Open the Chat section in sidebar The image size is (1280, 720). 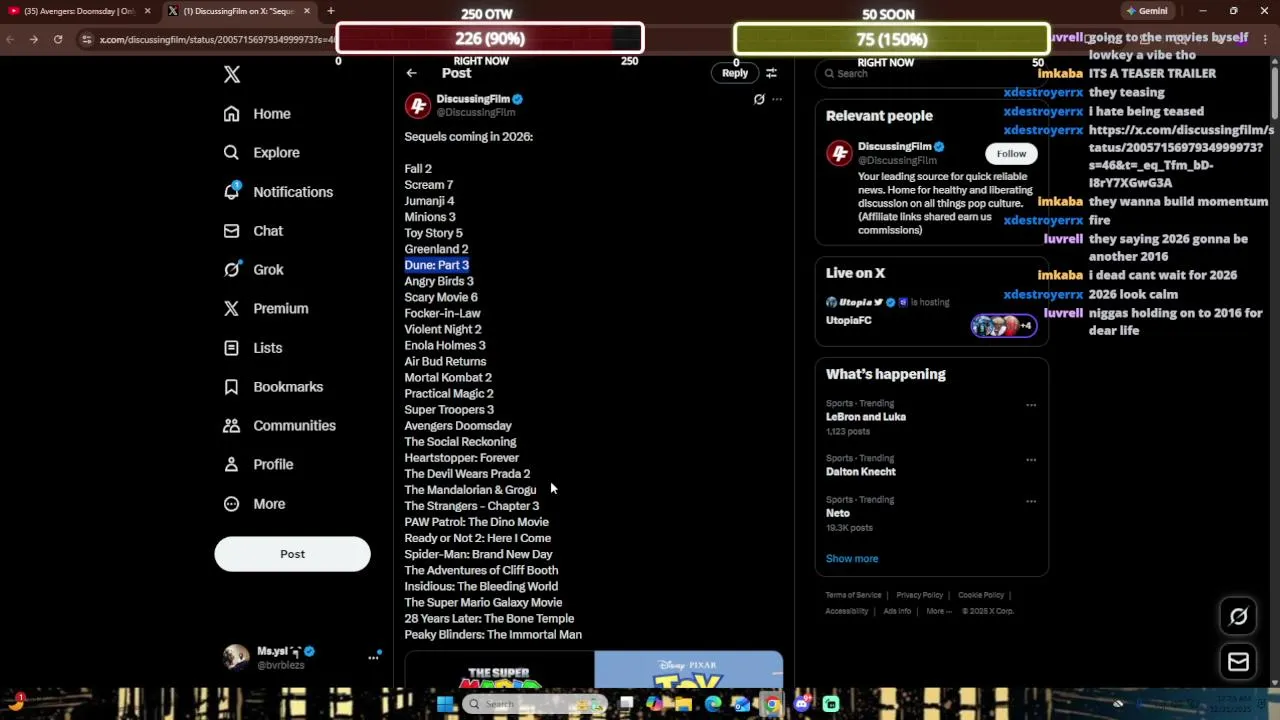point(253,231)
